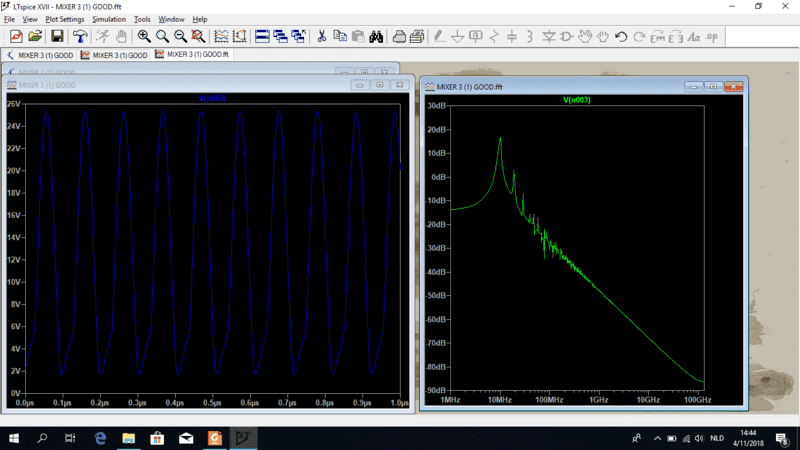Viewport: 800px width, 450px height.
Task: Click the green V(n003) FFT trace label
Action: (579, 100)
